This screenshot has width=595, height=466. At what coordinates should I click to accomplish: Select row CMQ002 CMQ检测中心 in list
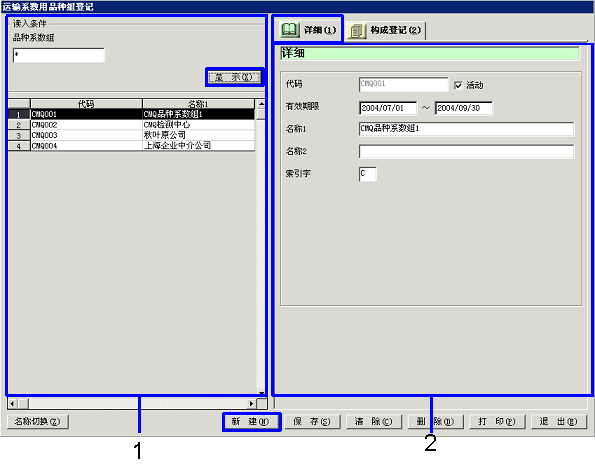(131, 125)
